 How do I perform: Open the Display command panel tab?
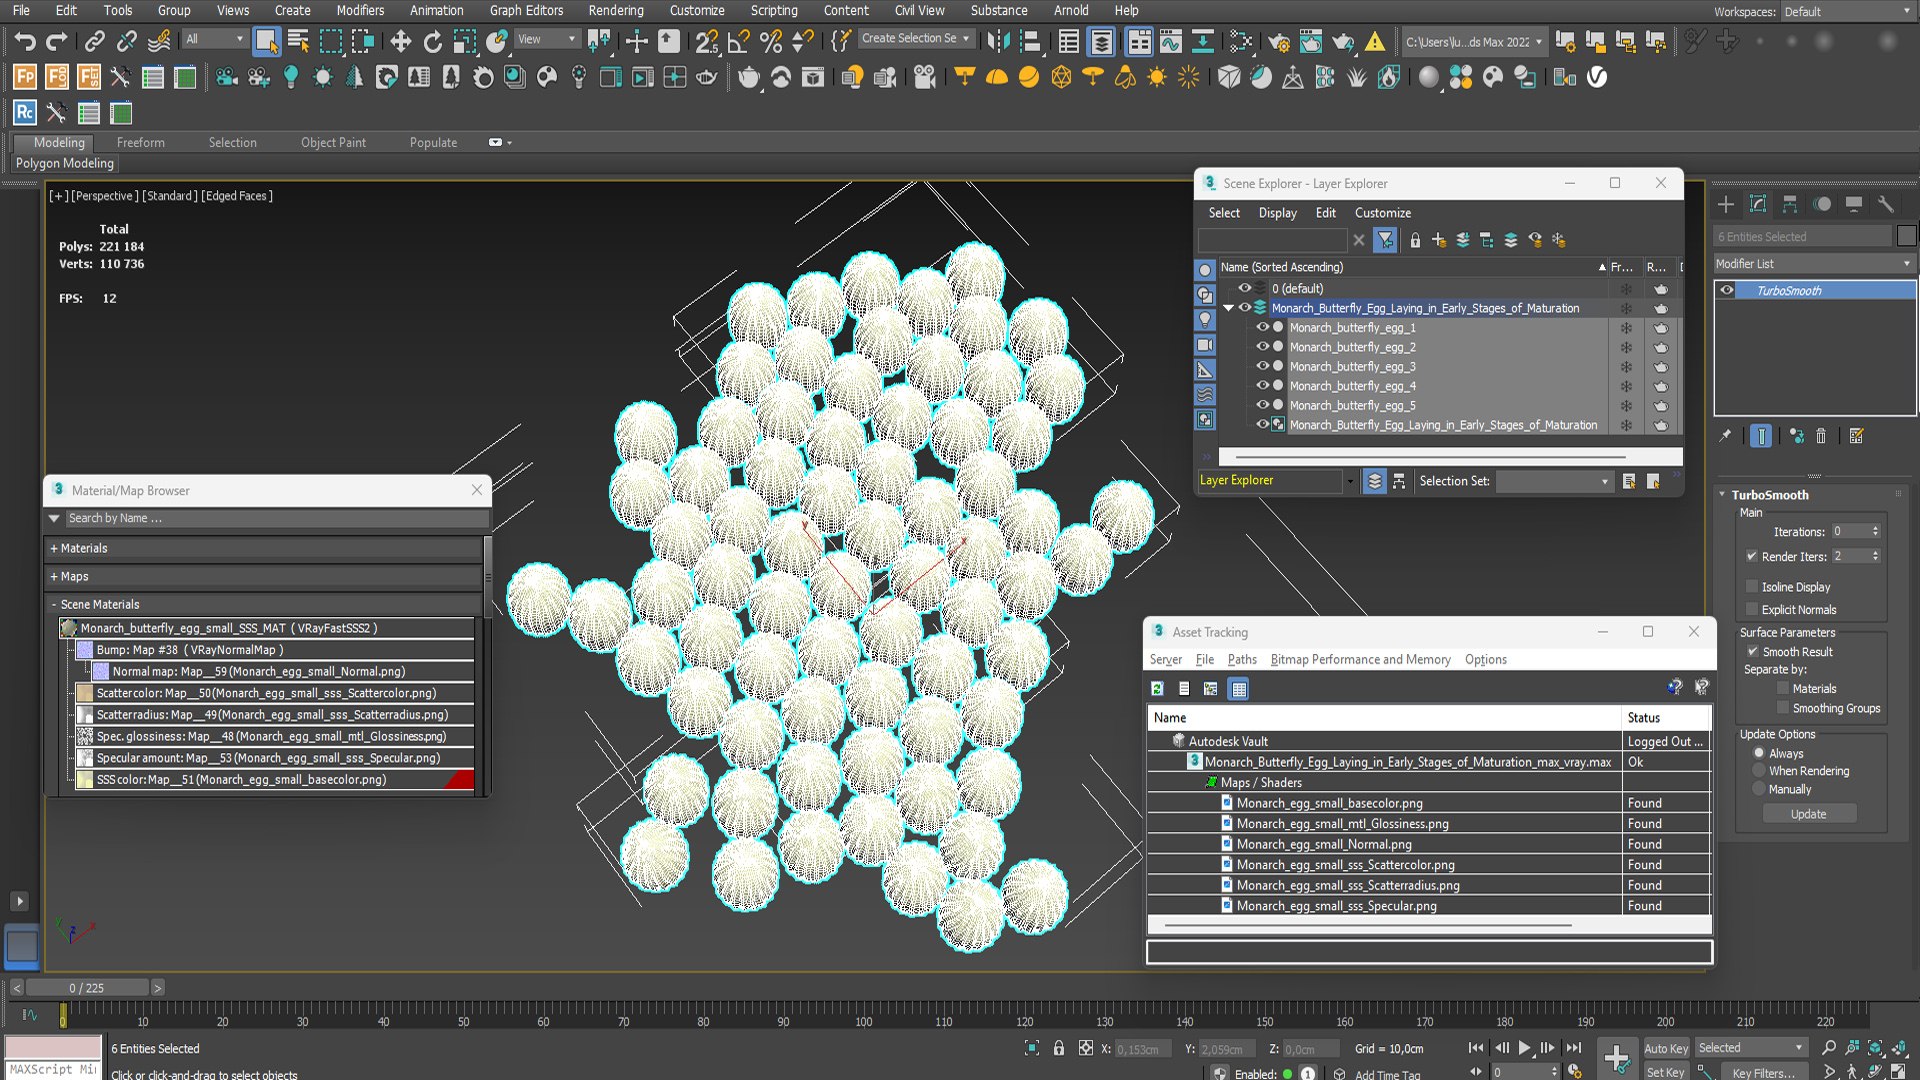(x=1854, y=204)
